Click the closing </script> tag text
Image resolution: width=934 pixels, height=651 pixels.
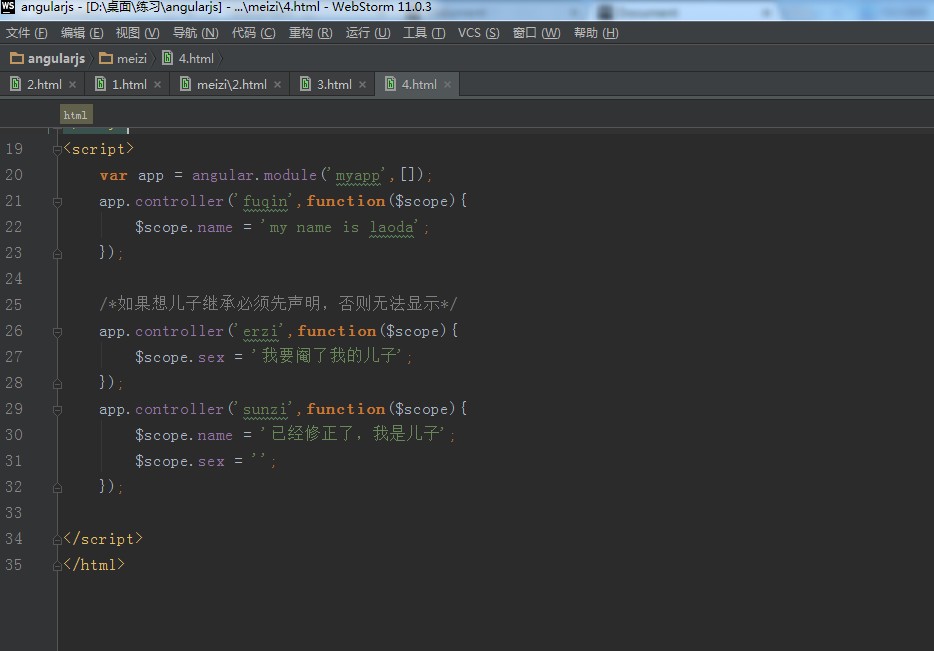[x=103, y=539]
